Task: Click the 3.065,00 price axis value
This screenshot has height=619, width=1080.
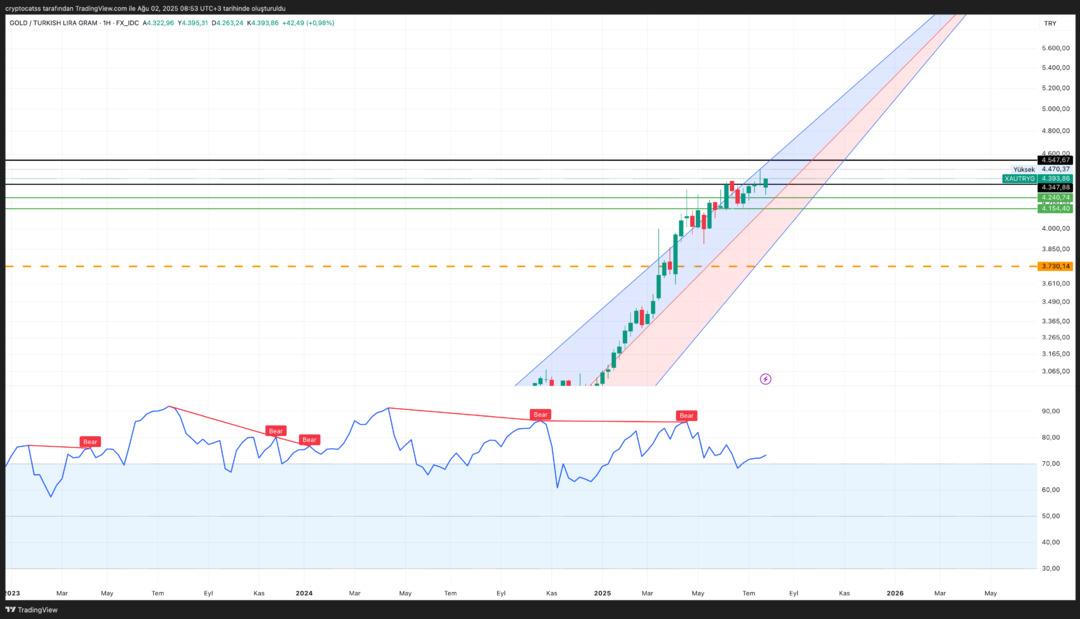Action: [1056, 371]
